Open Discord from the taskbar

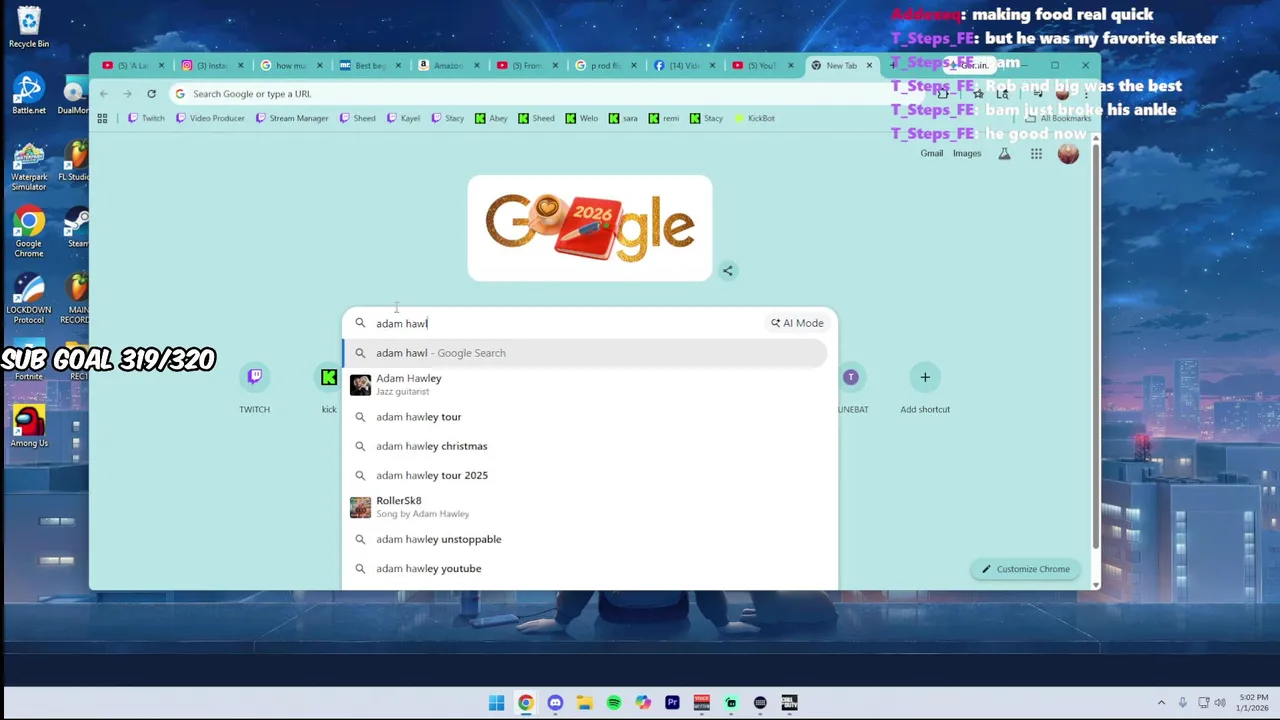(555, 703)
